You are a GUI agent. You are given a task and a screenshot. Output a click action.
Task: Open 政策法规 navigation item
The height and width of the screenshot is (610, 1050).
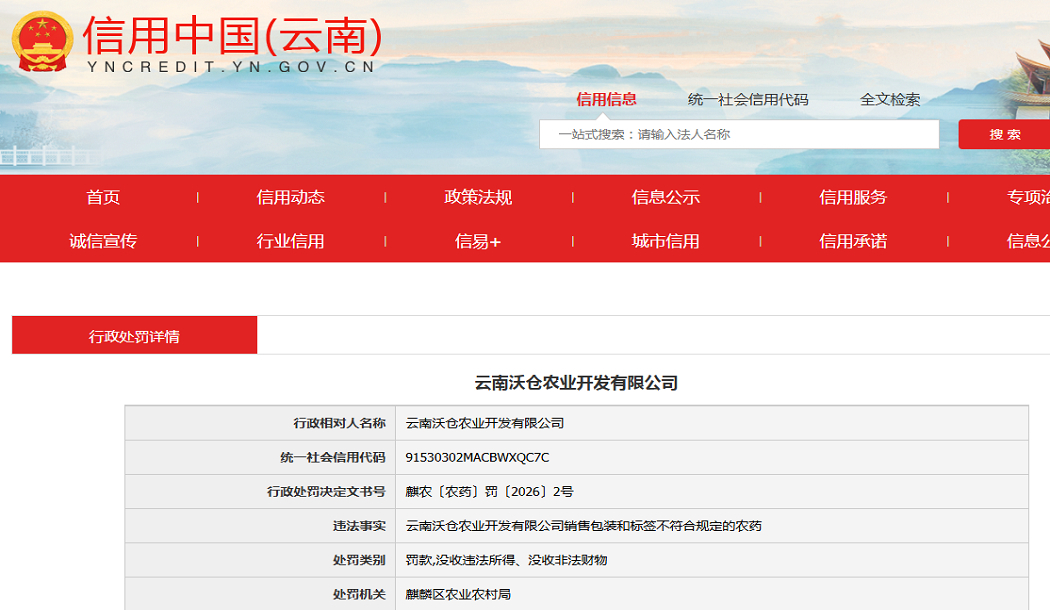coord(478,197)
